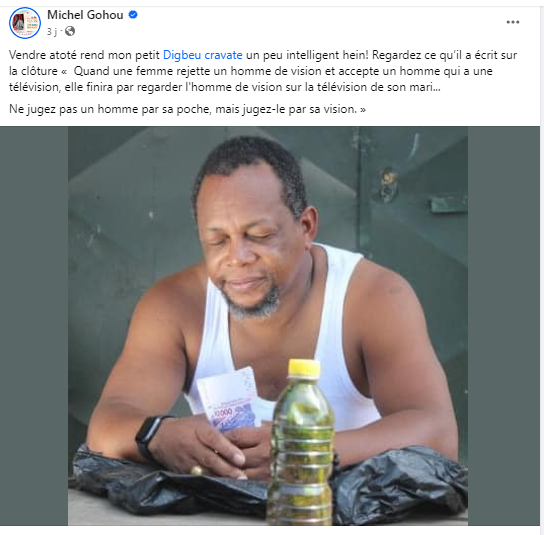Open the three-dot post options menu
This screenshot has width=544, height=535.
pyautogui.click(x=512, y=22)
